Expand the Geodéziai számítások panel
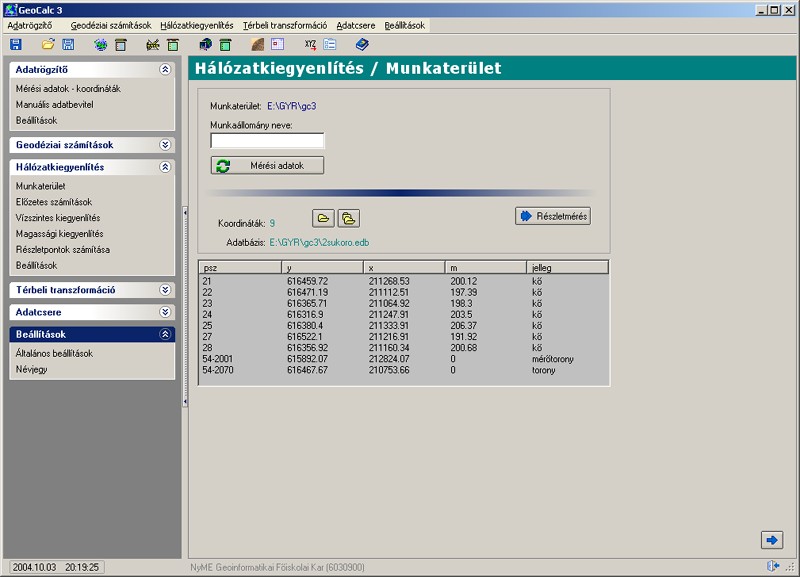The height and width of the screenshot is (577, 800). [165, 145]
